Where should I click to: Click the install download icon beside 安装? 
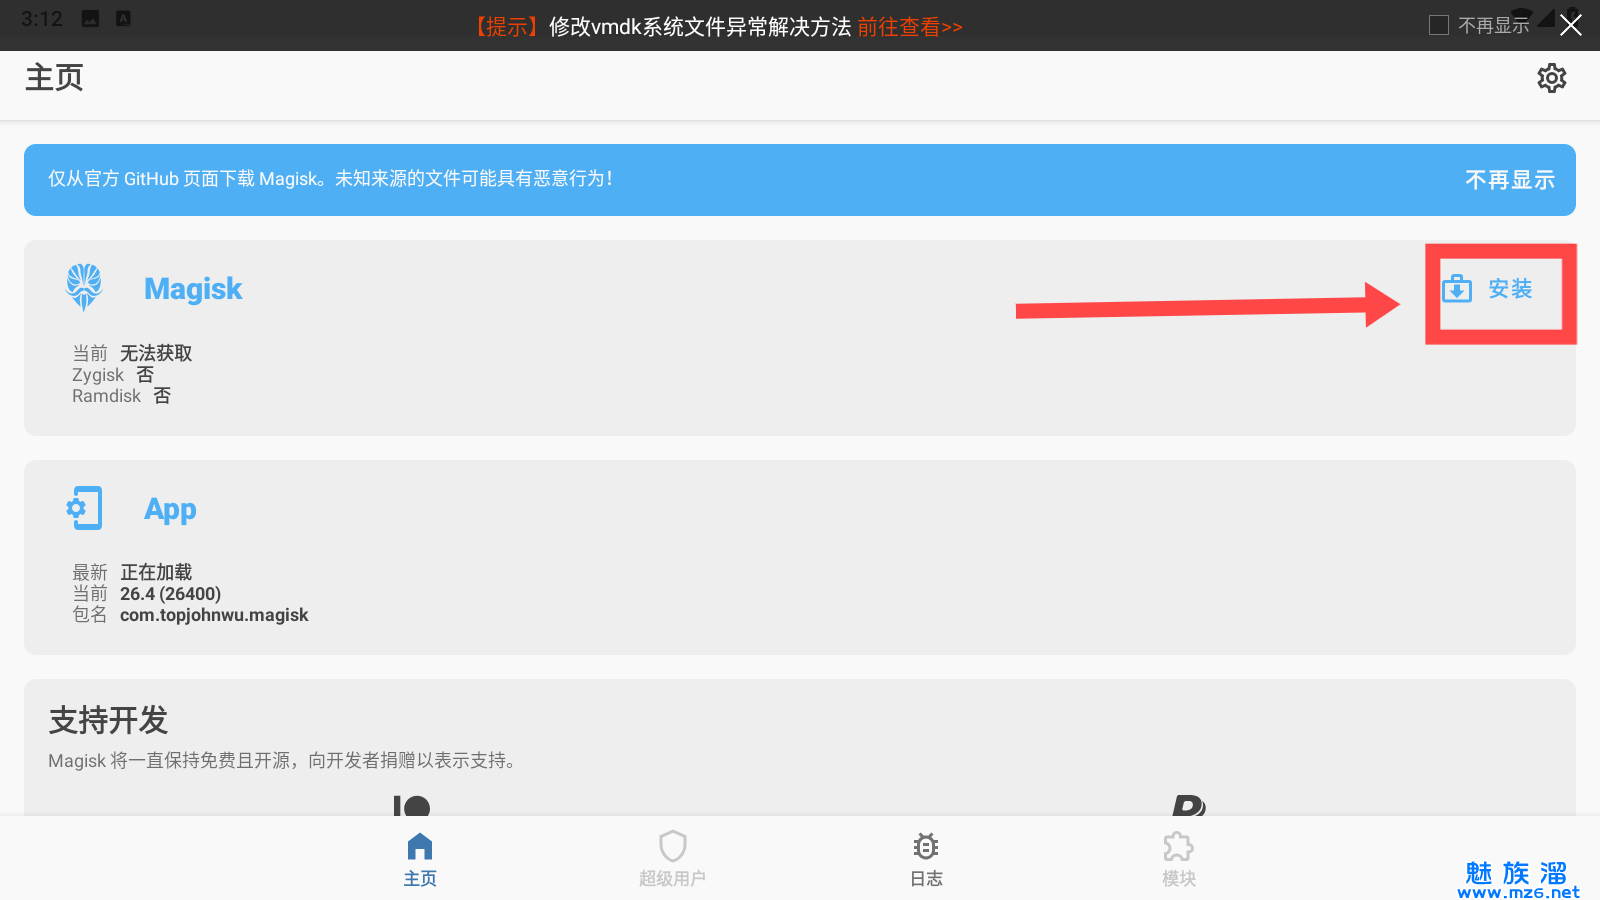click(x=1457, y=289)
